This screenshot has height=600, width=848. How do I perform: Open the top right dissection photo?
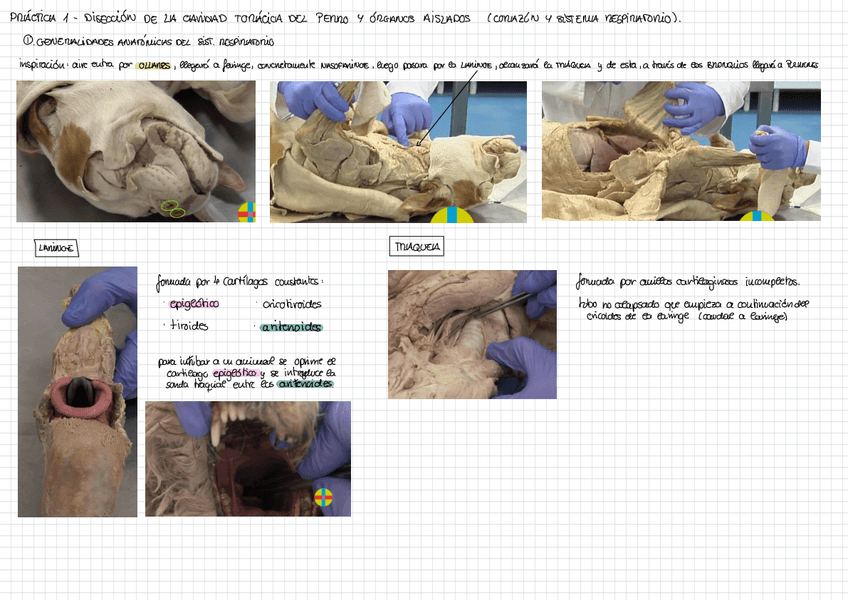[680, 151]
